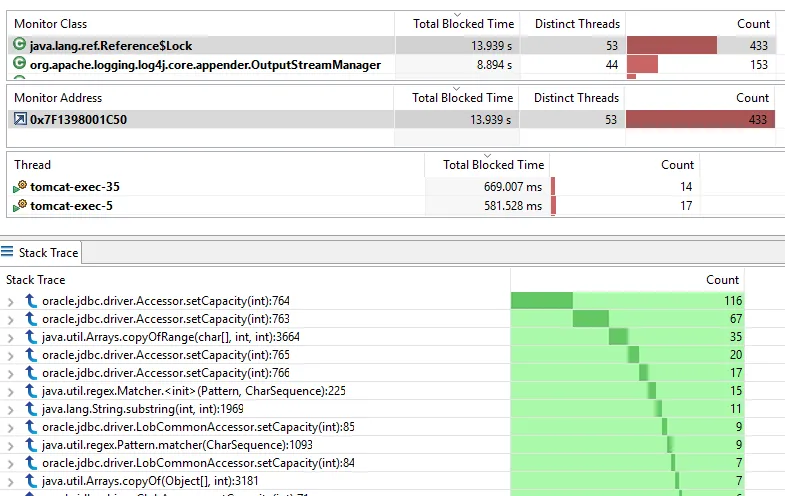Click frame arrow icon for Pattern.matcher row
785x496 pixels.
(x=31, y=445)
